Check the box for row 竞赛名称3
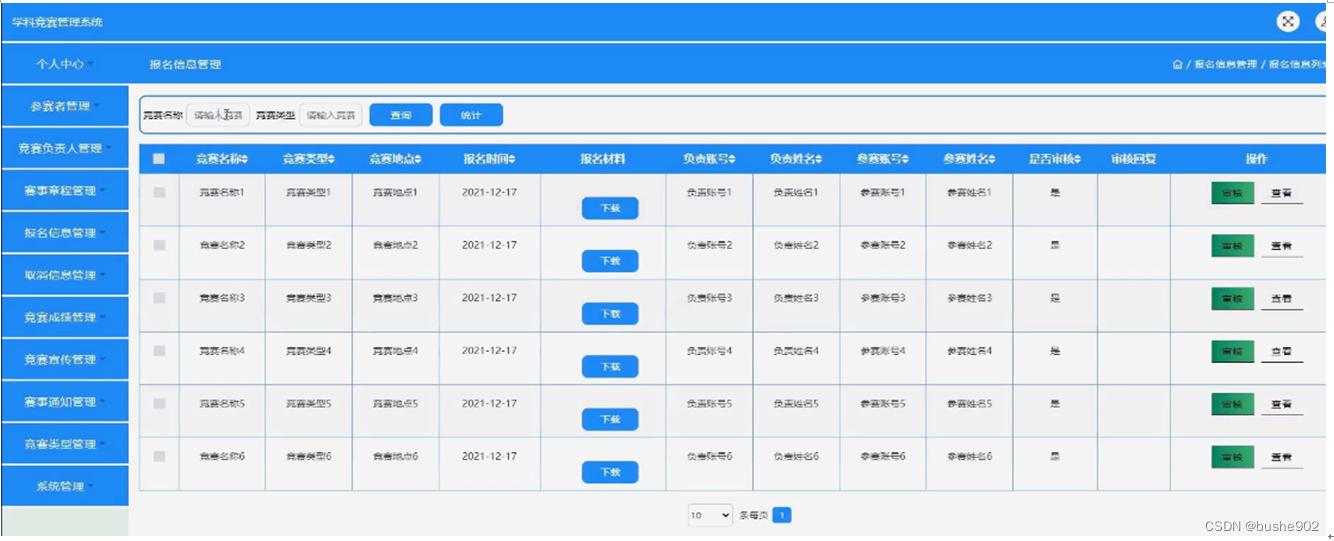This screenshot has width=1334, height=541. coord(159,298)
